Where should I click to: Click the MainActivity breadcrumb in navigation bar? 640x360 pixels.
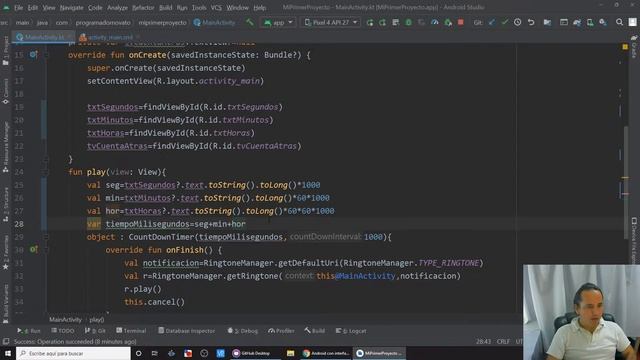[215, 22]
